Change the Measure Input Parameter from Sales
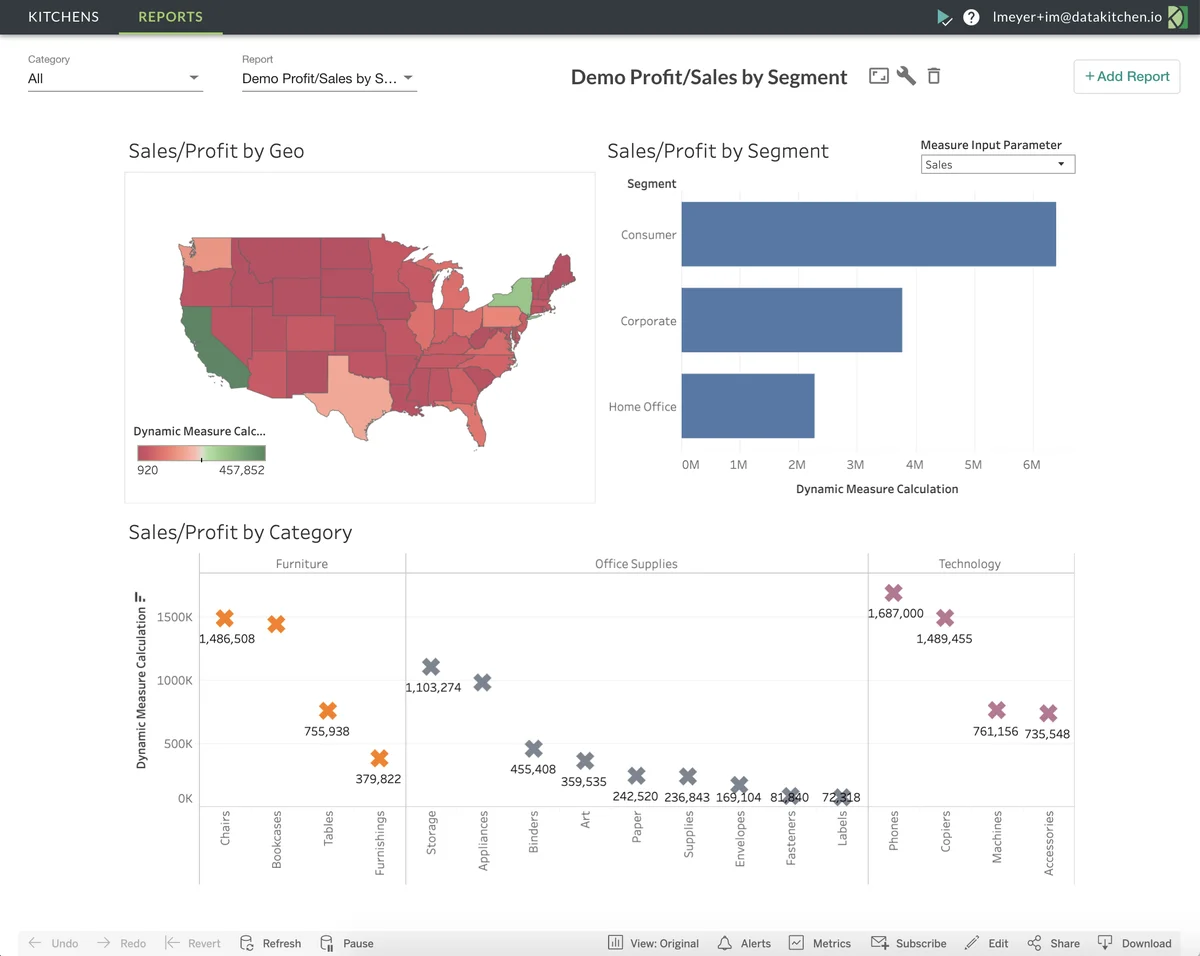The width and height of the screenshot is (1200, 956). 997,164
